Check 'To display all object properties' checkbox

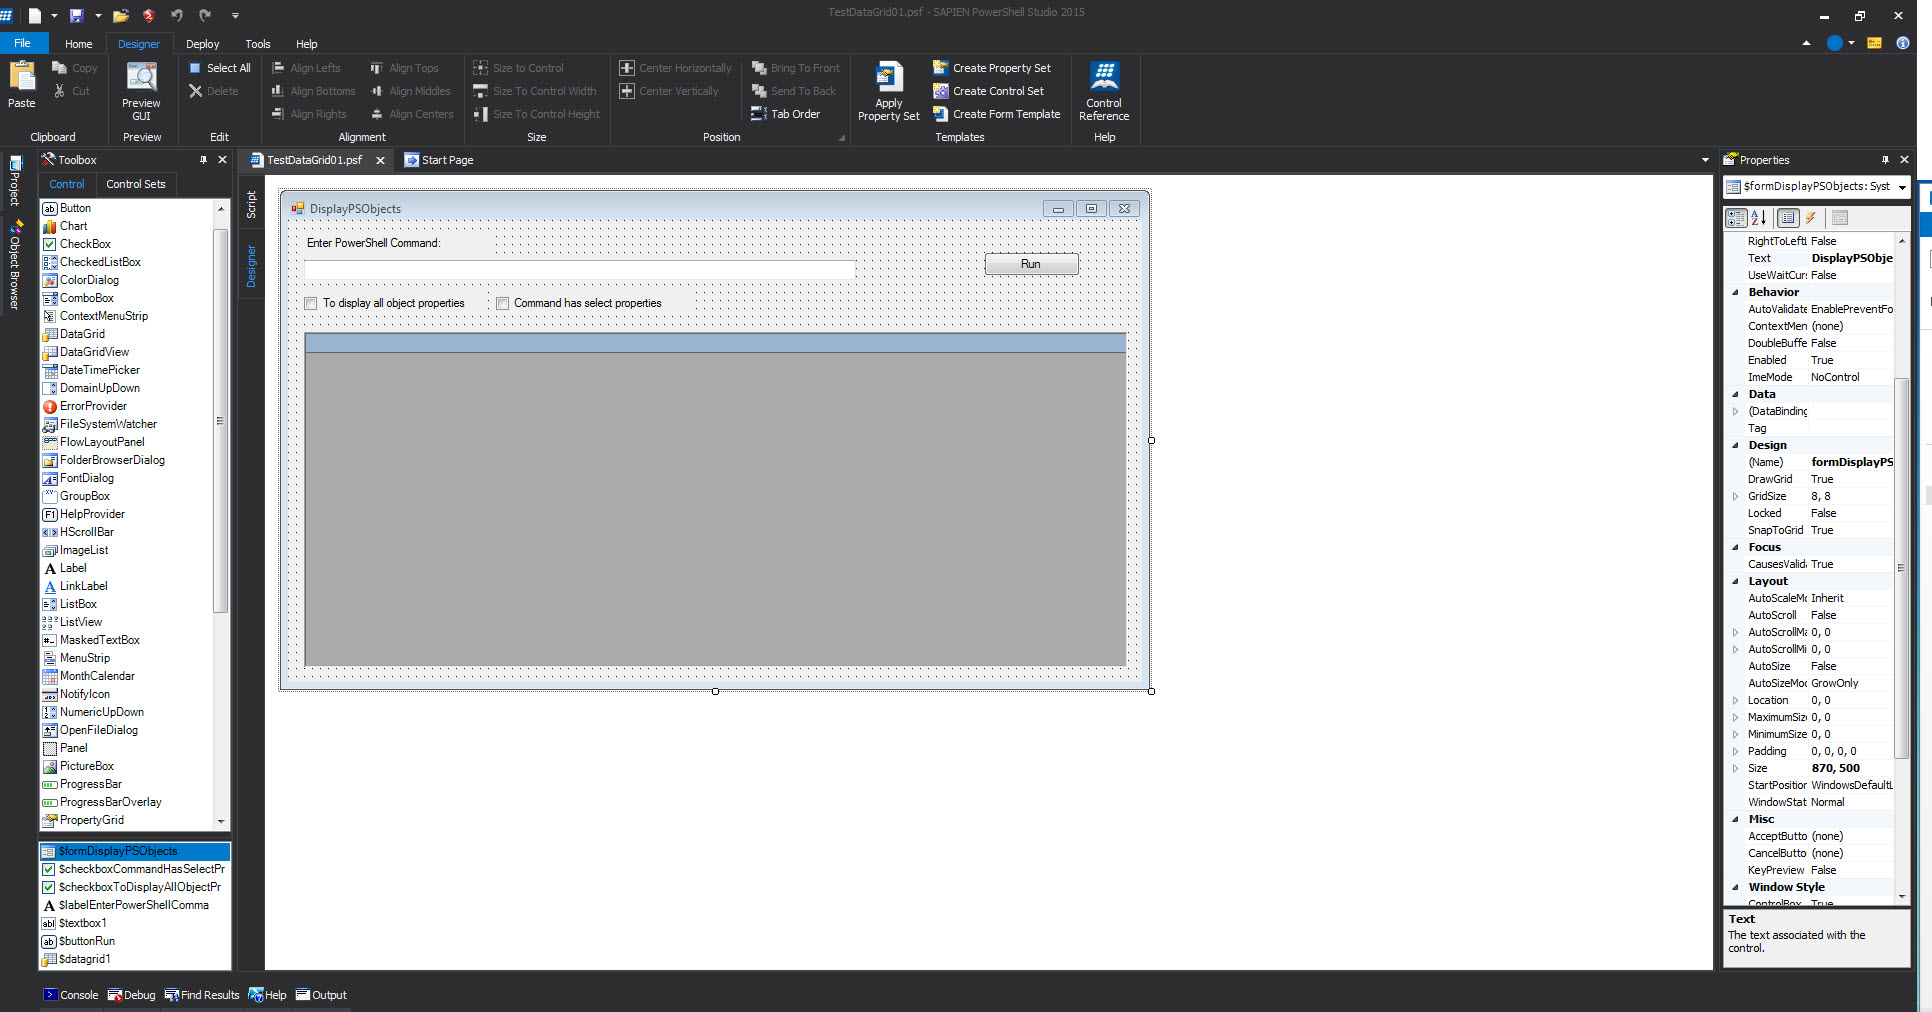pyautogui.click(x=311, y=303)
